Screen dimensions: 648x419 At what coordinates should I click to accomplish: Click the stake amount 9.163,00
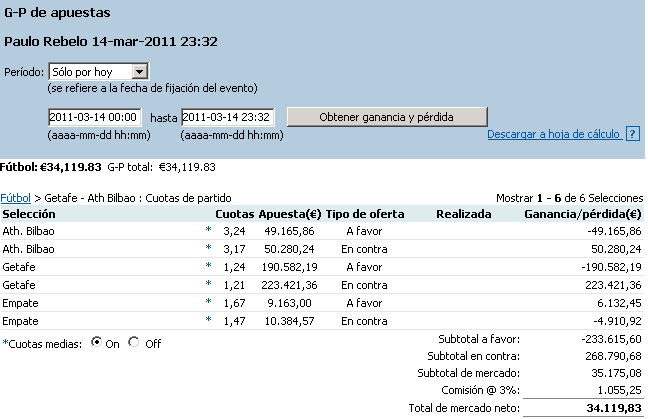(289, 303)
